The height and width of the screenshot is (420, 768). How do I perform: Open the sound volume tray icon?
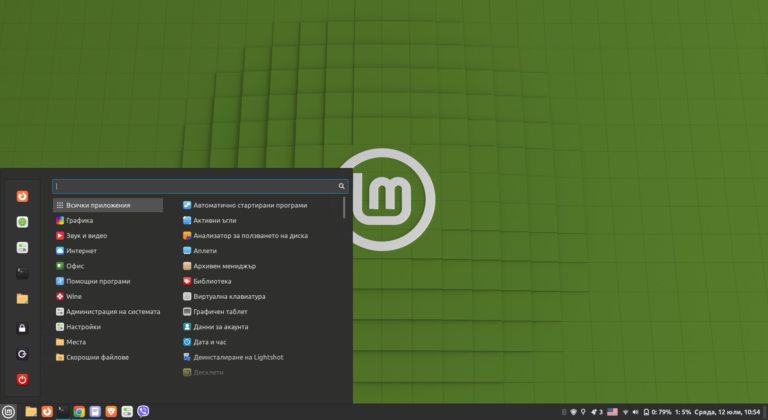pyautogui.click(x=635, y=412)
